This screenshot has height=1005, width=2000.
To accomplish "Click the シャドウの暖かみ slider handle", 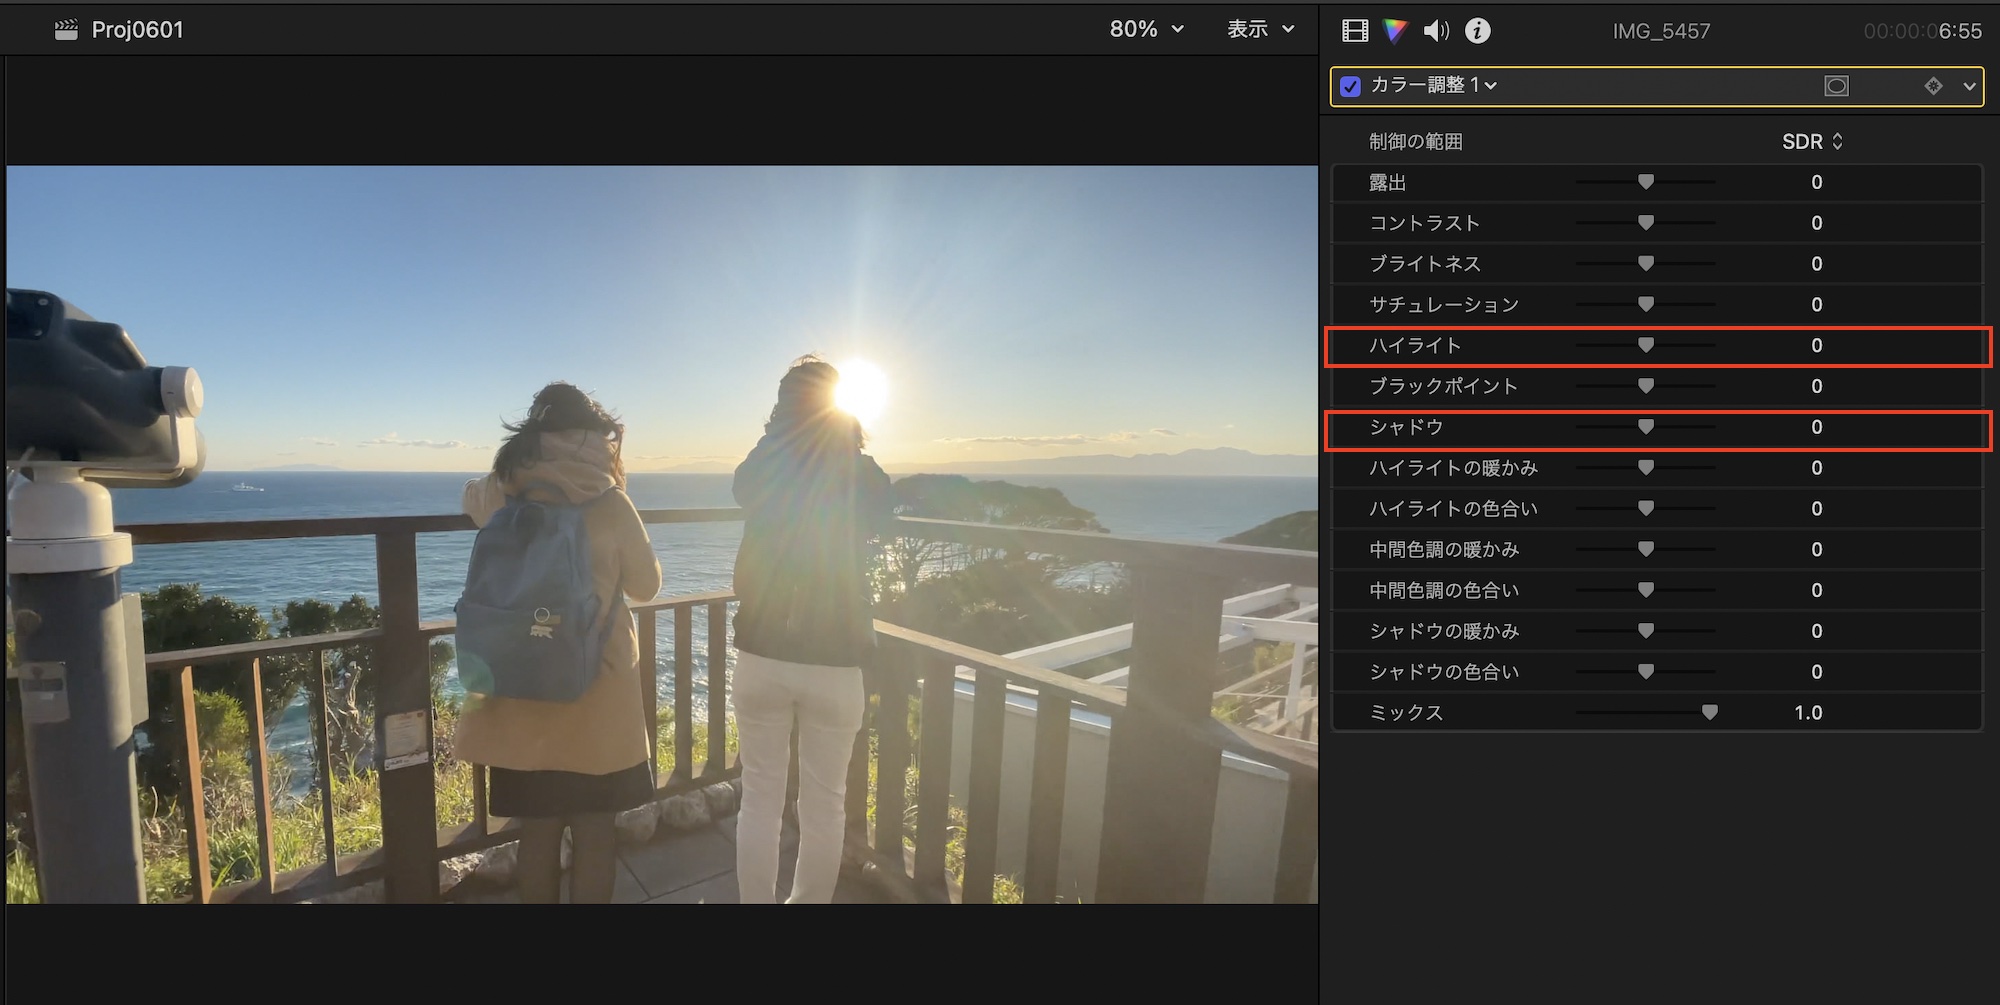I will tap(1645, 631).
